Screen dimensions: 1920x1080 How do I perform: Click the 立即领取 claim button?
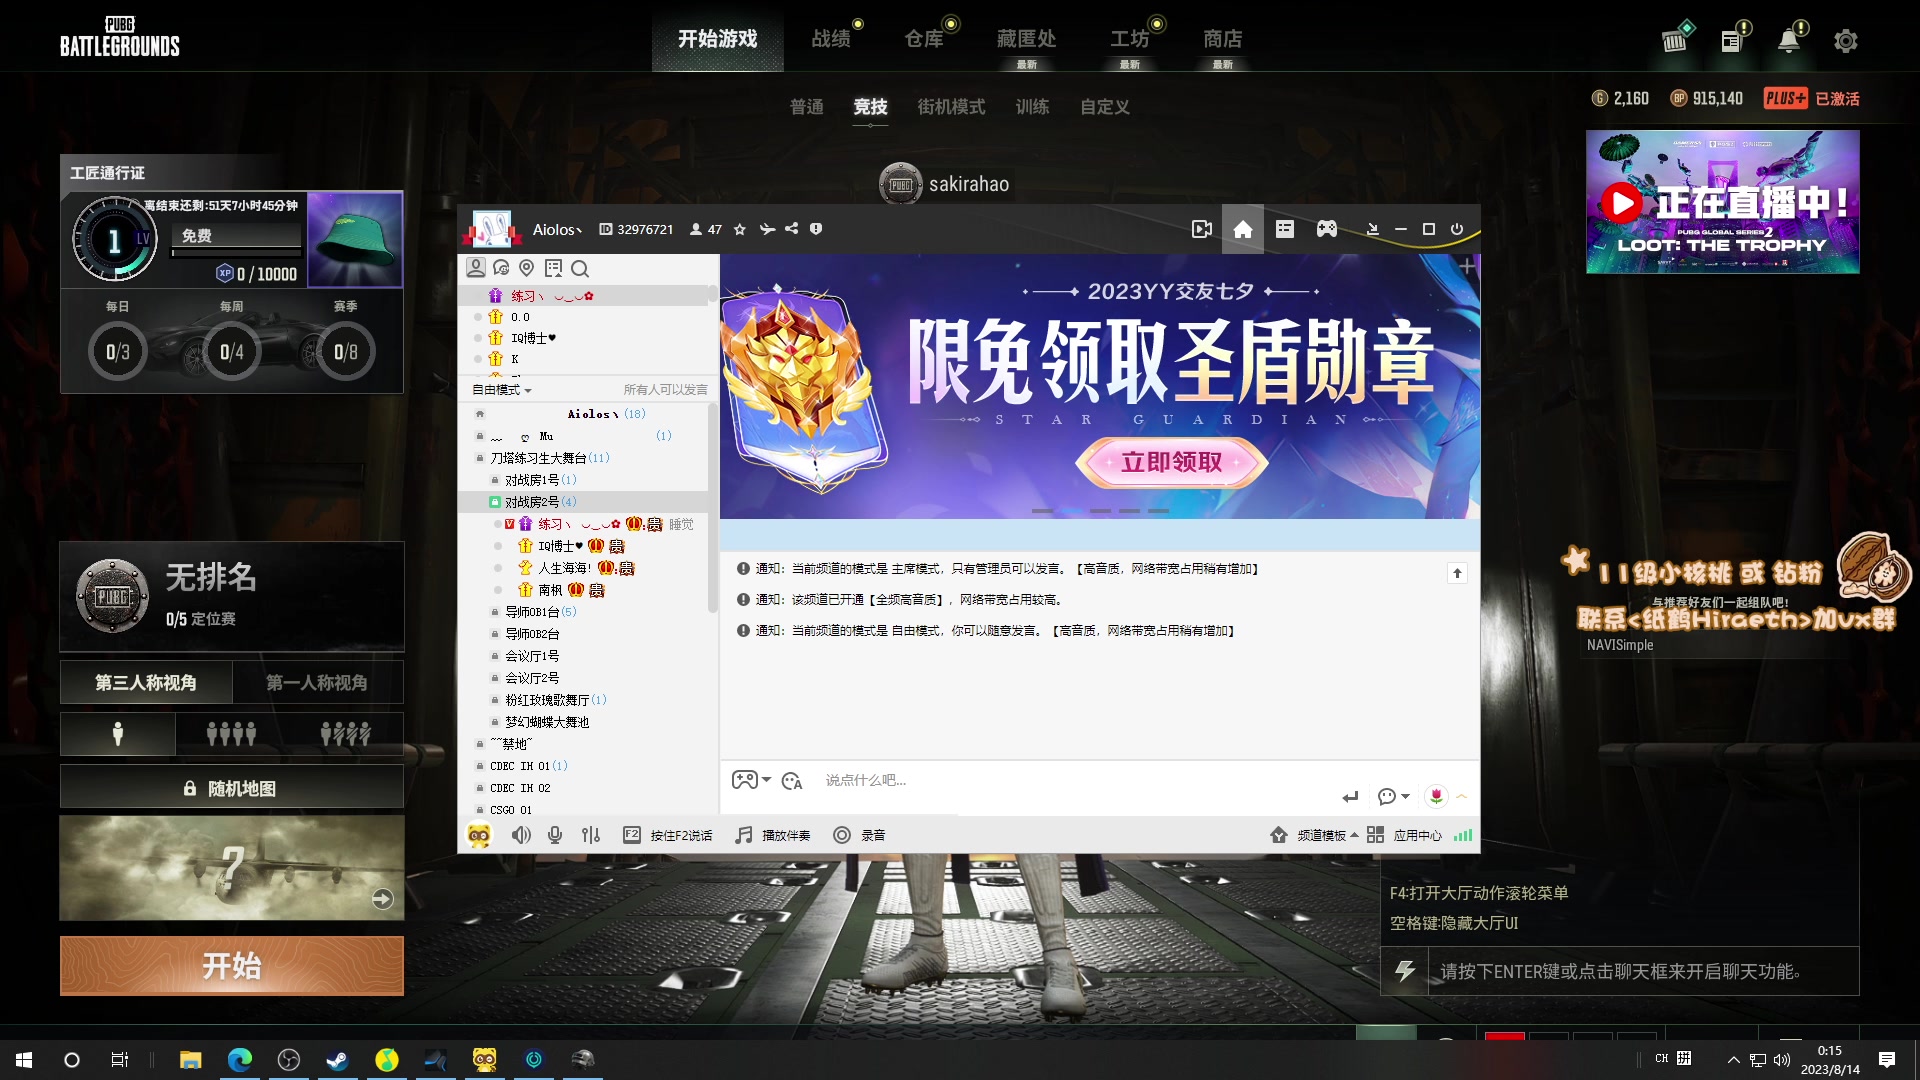[x=1170, y=462]
